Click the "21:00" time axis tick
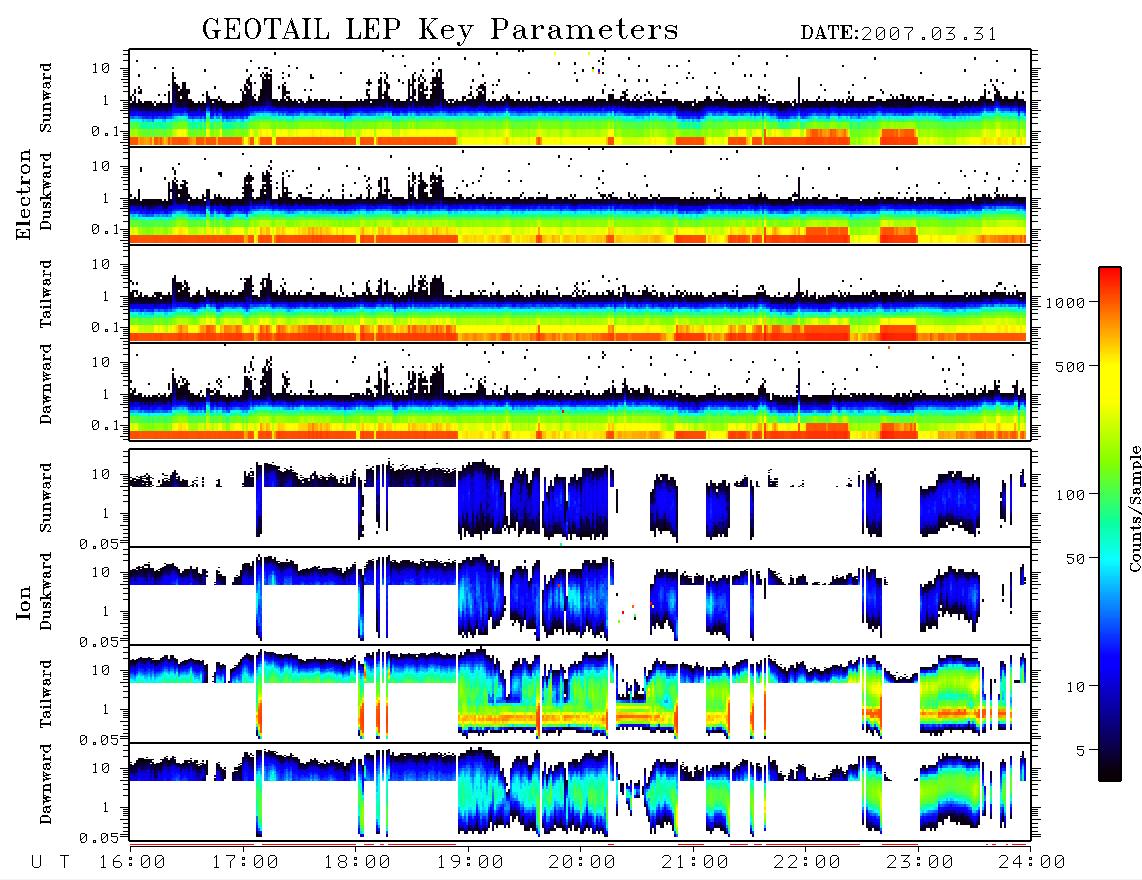 [x=695, y=862]
